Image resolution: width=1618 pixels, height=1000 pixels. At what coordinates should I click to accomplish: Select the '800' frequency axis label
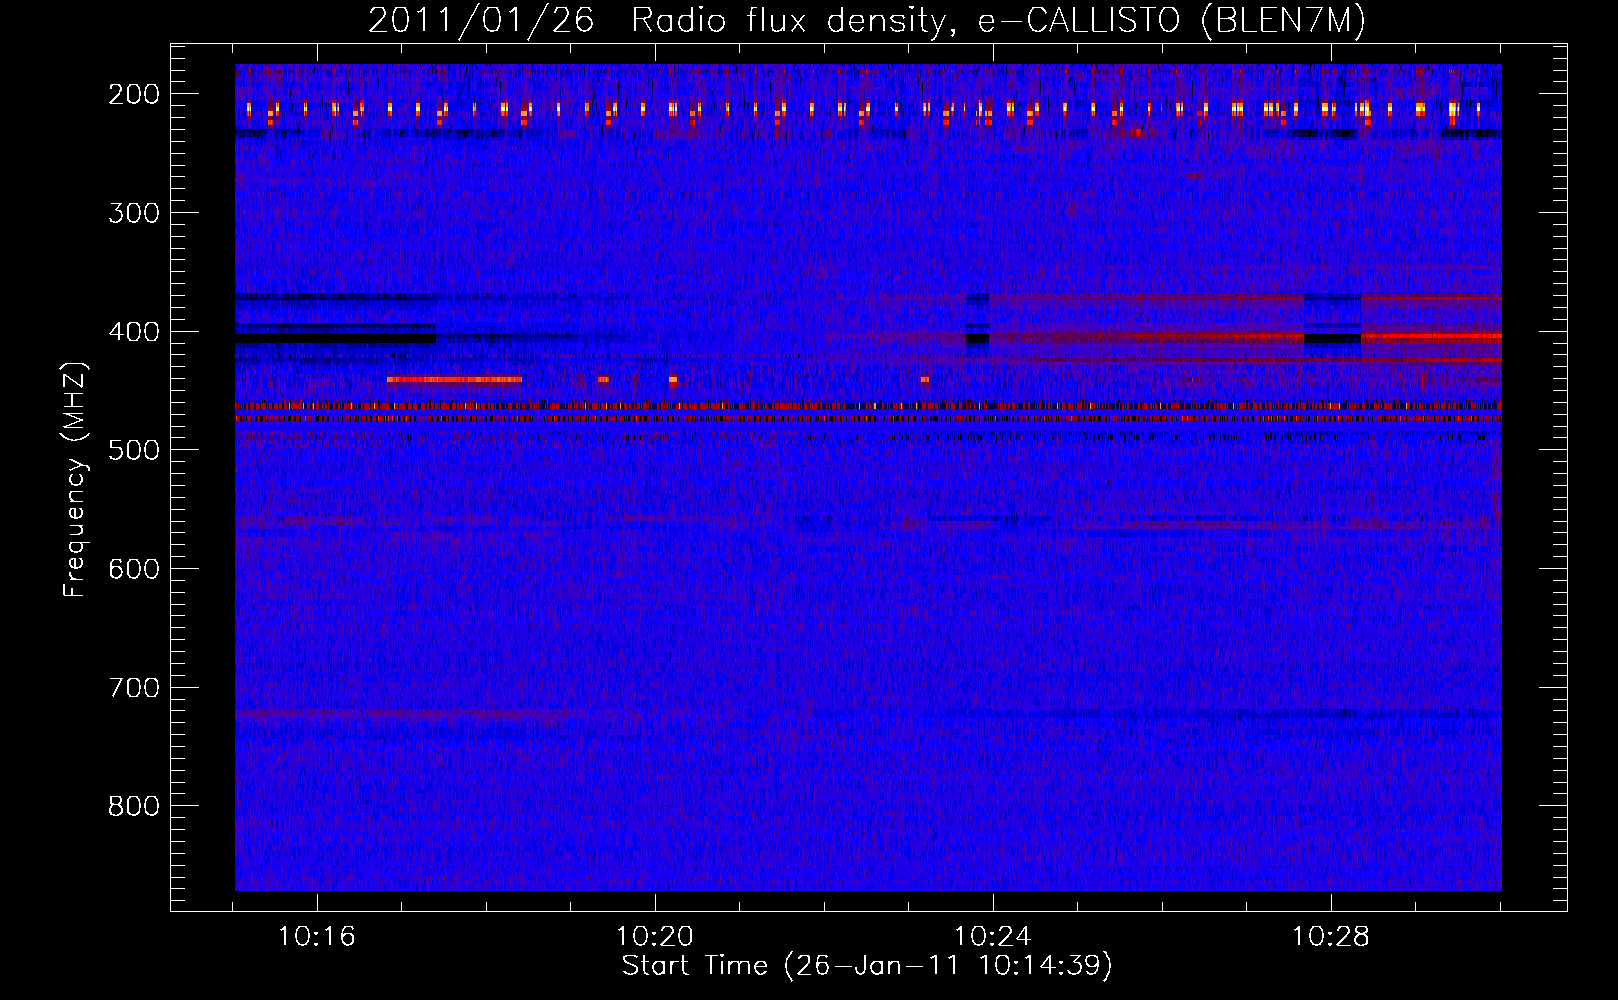134,806
